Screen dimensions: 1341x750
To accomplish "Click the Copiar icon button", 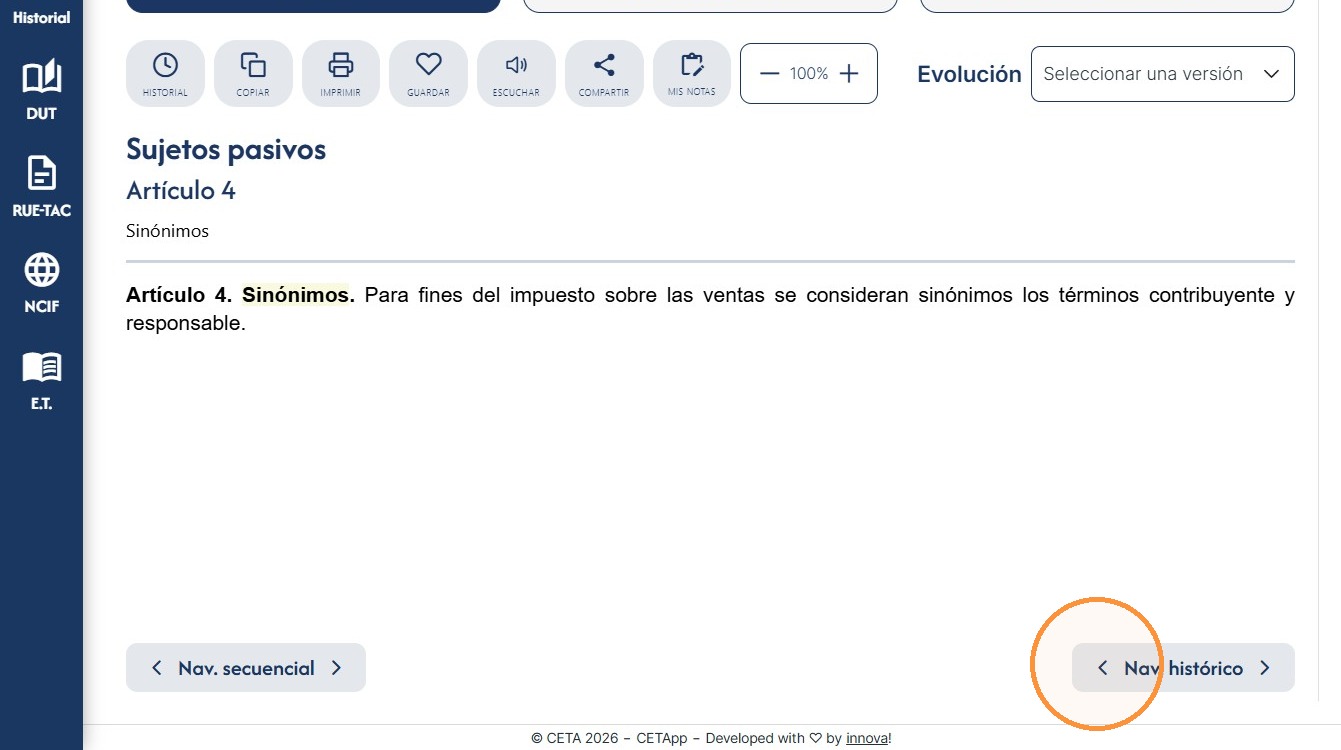I will [x=253, y=73].
